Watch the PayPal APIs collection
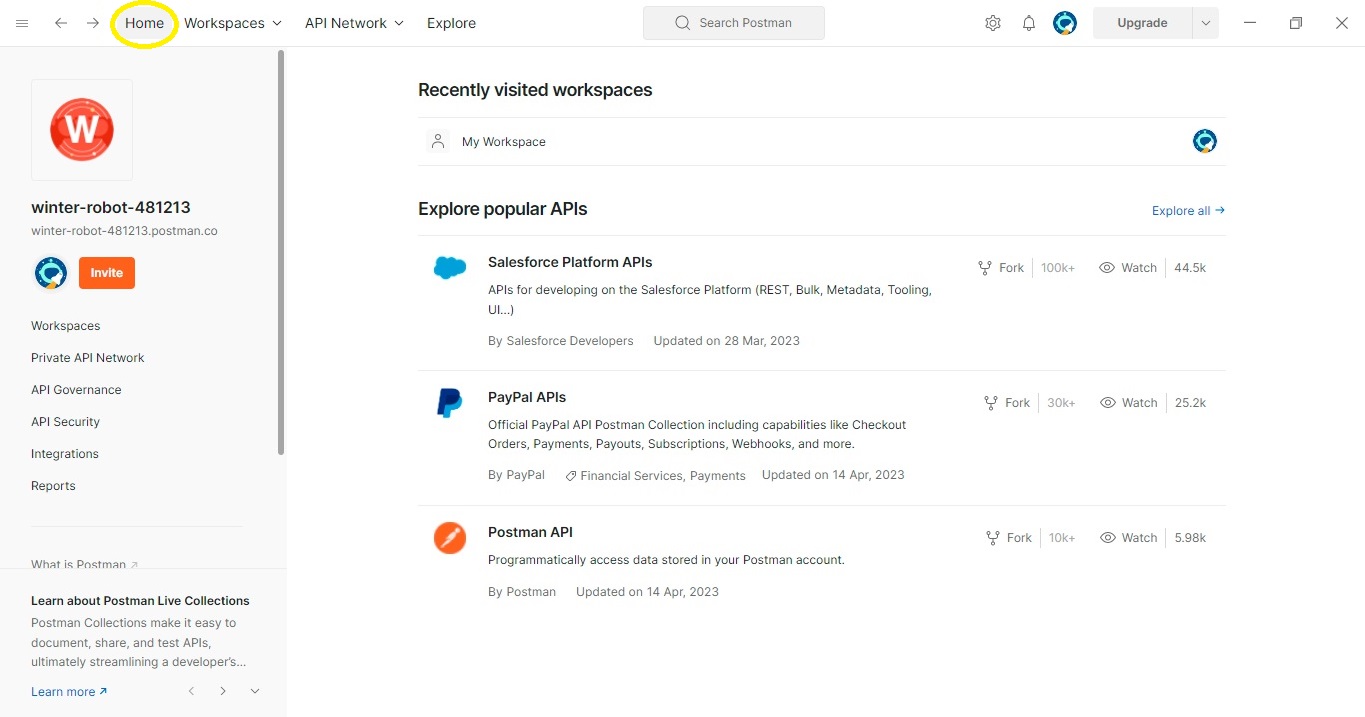Image resolution: width=1365 pixels, height=717 pixels. pos(1128,403)
